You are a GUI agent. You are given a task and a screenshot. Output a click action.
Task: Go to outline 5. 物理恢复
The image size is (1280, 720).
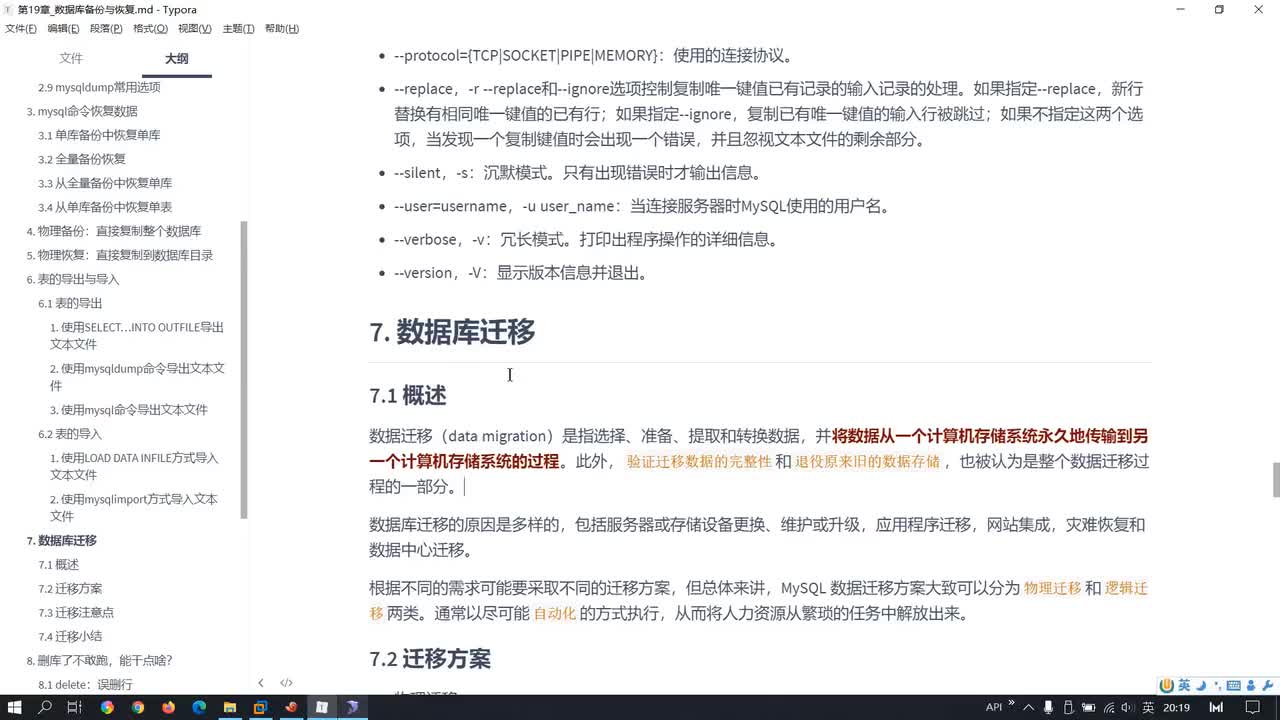[119, 255]
